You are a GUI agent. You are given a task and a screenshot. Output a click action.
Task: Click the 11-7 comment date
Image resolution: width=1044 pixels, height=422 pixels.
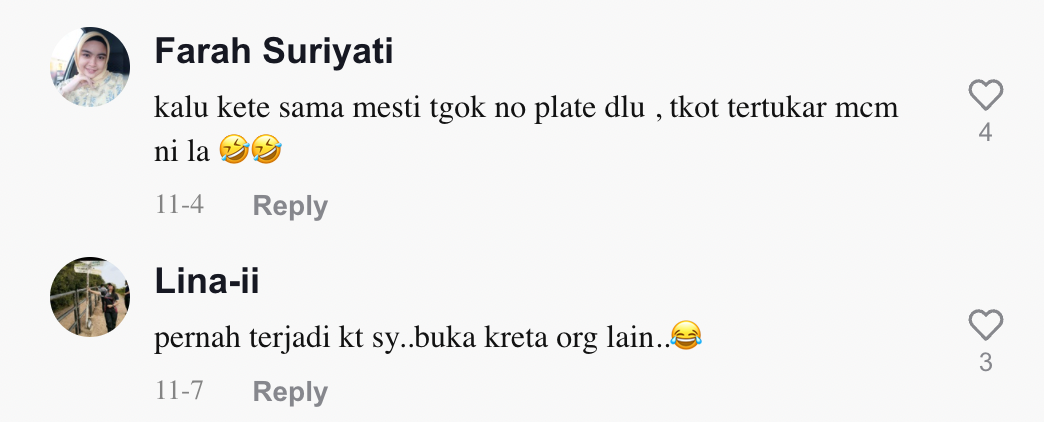[179, 391]
